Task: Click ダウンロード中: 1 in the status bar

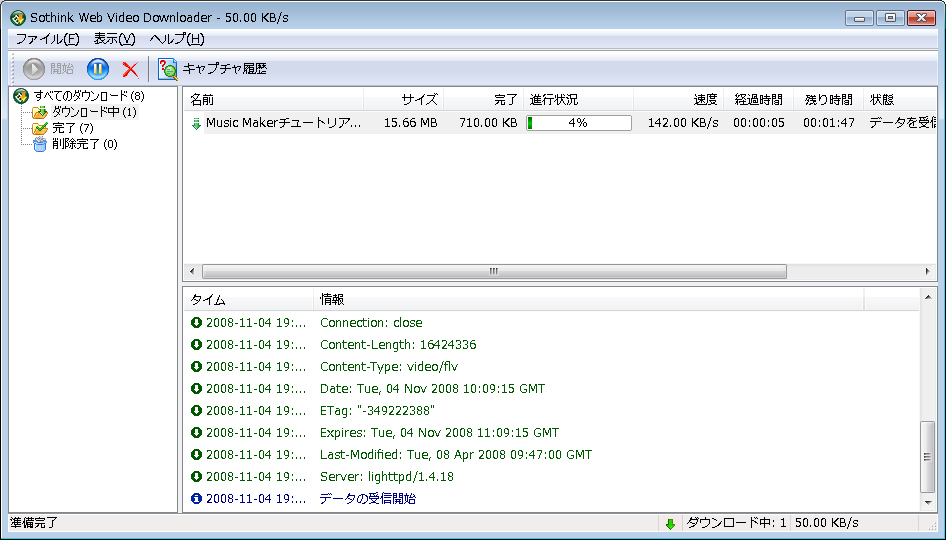Action: coord(736,523)
